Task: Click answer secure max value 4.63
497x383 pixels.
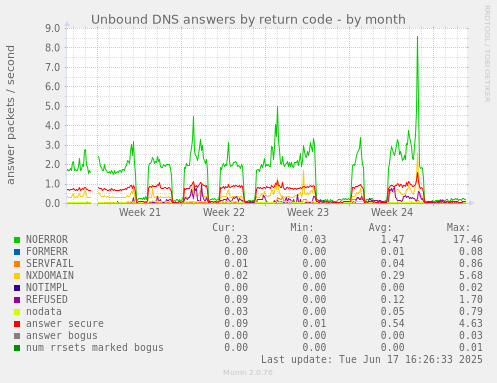Action: tap(471, 323)
